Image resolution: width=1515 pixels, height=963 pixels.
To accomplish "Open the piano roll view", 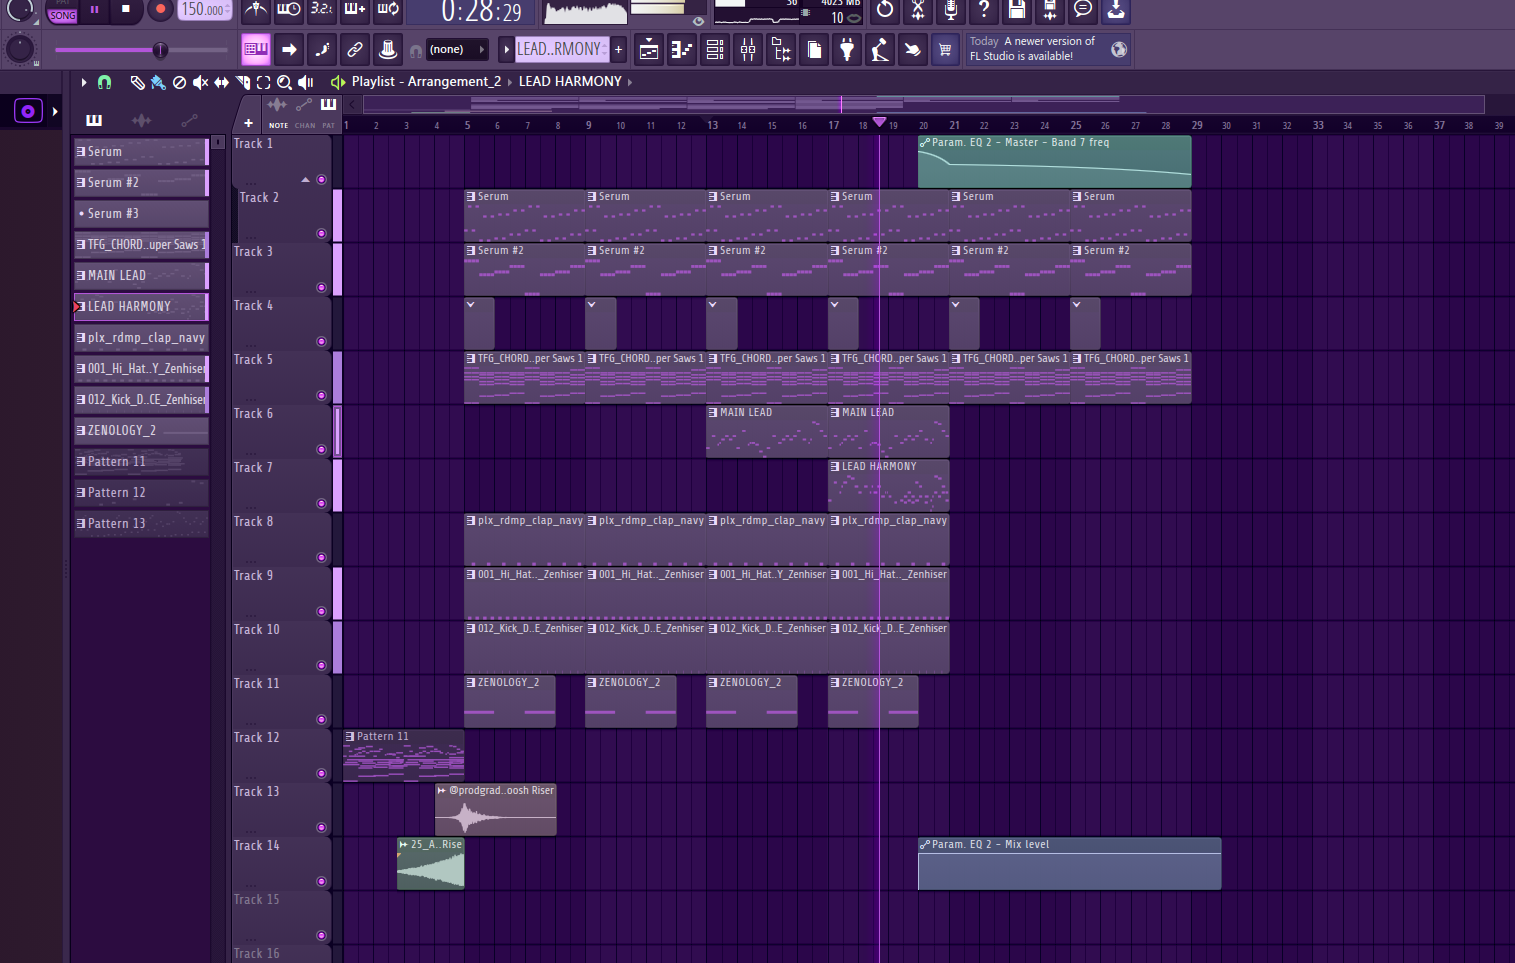I will tap(682, 49).
